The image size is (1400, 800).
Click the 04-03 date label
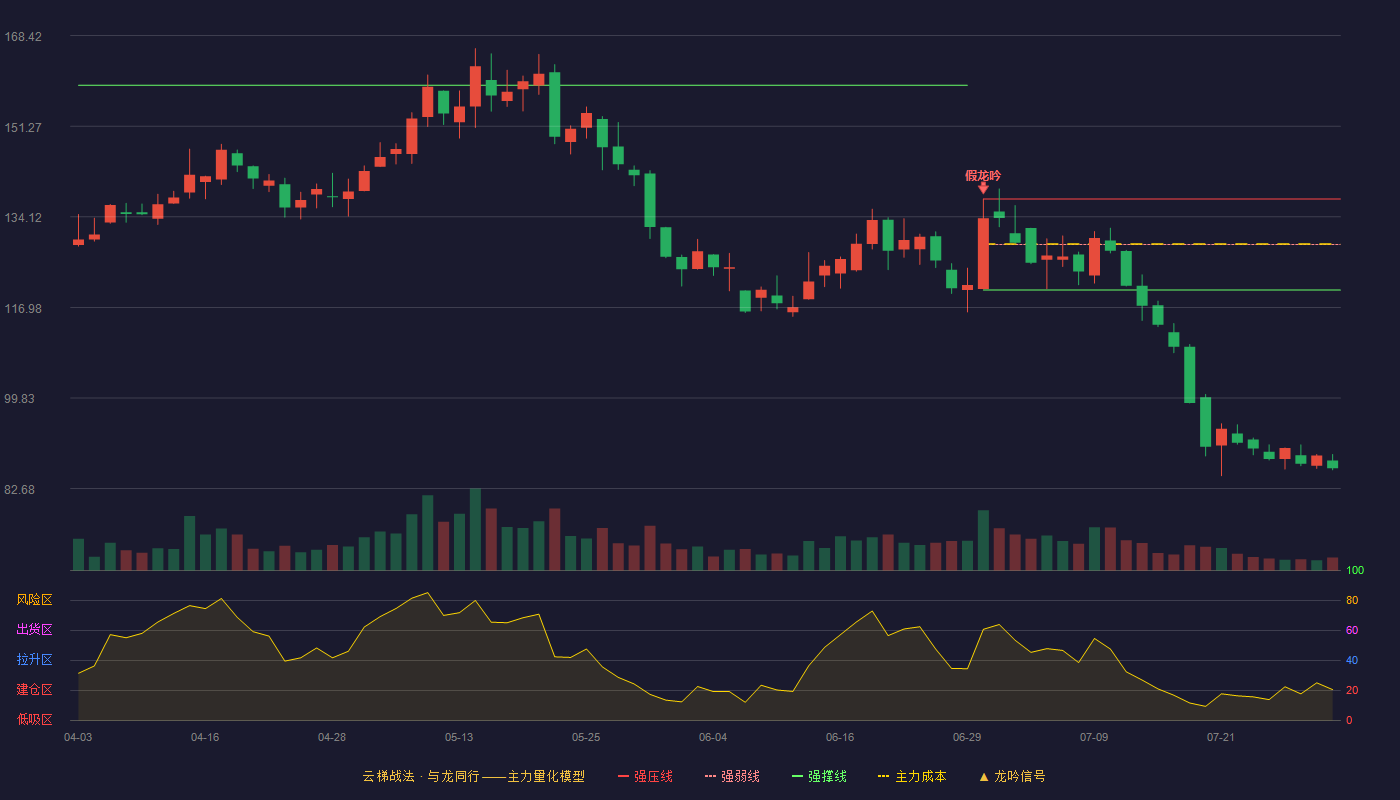coord(78,737)
